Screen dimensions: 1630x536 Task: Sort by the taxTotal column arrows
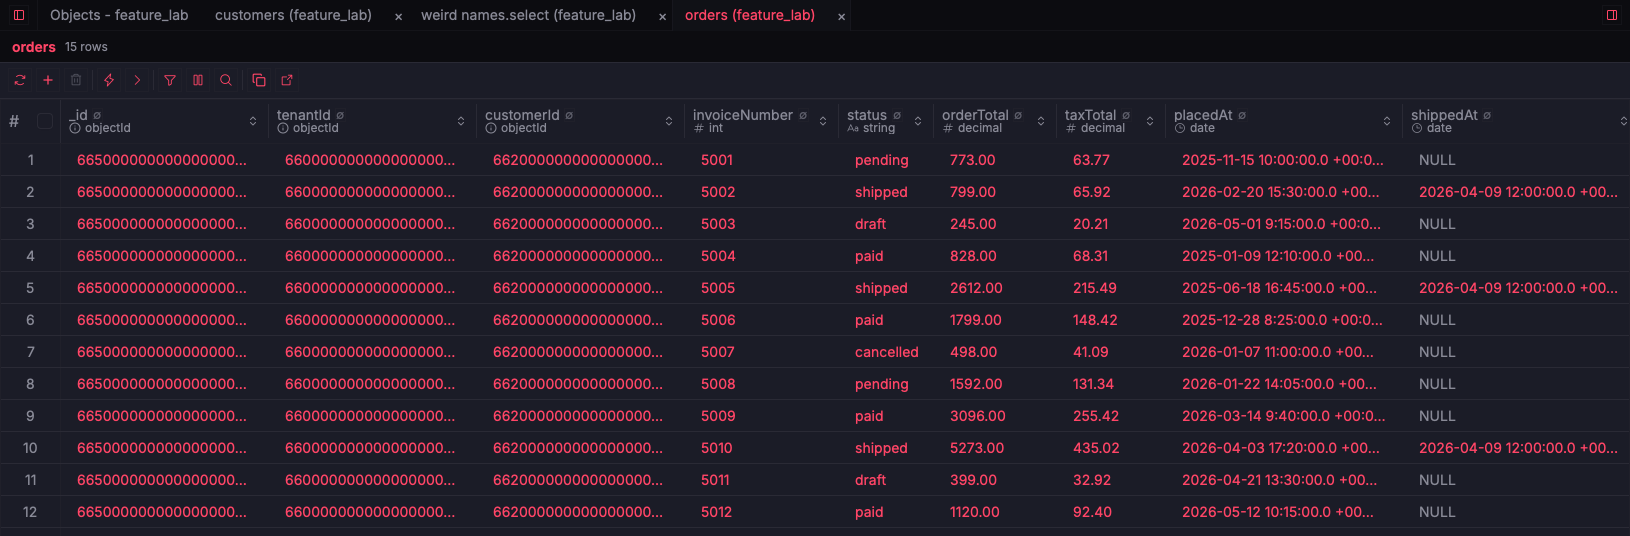(x=1150, y=121)
